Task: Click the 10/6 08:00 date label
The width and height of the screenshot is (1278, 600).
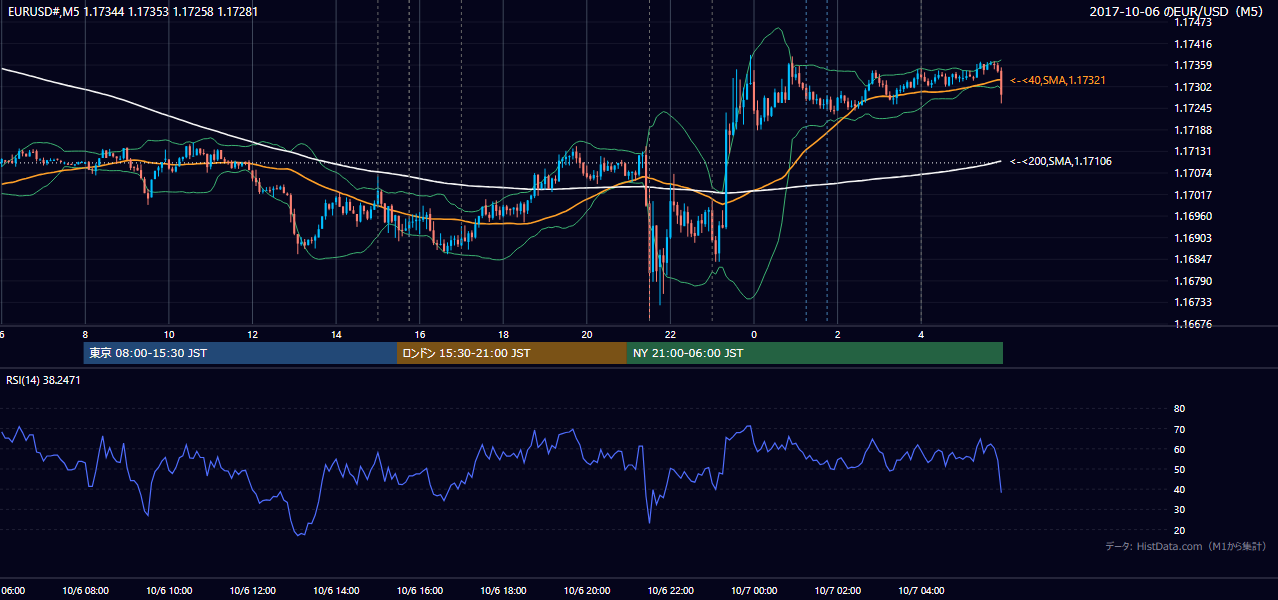Action: [85, 591]
